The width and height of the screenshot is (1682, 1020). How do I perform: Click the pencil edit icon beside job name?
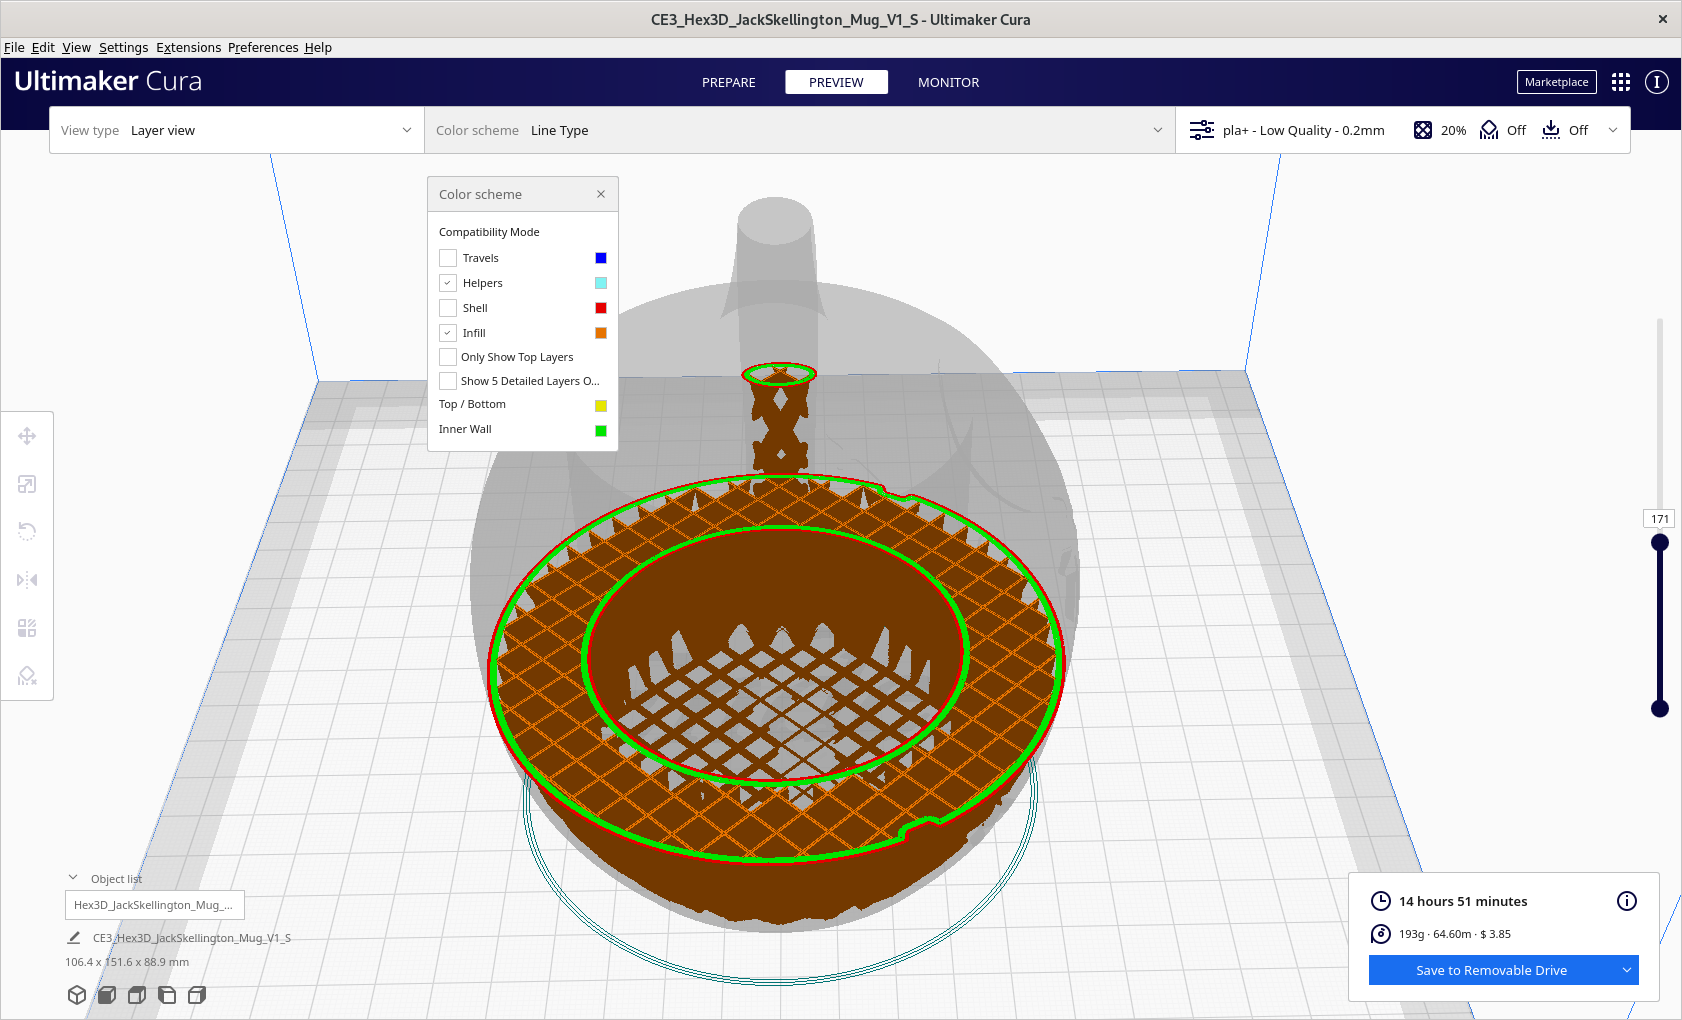(73, 938)
